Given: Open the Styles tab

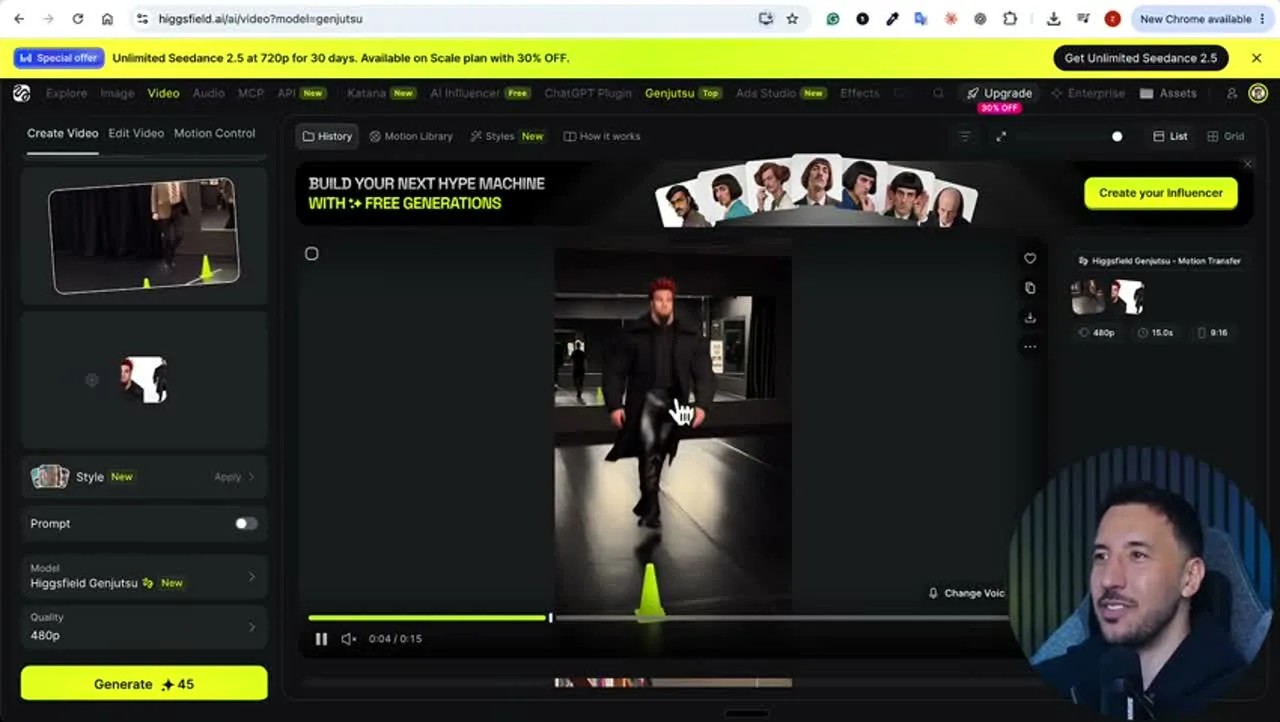Looking at the screenshot, I should [507, 136].
